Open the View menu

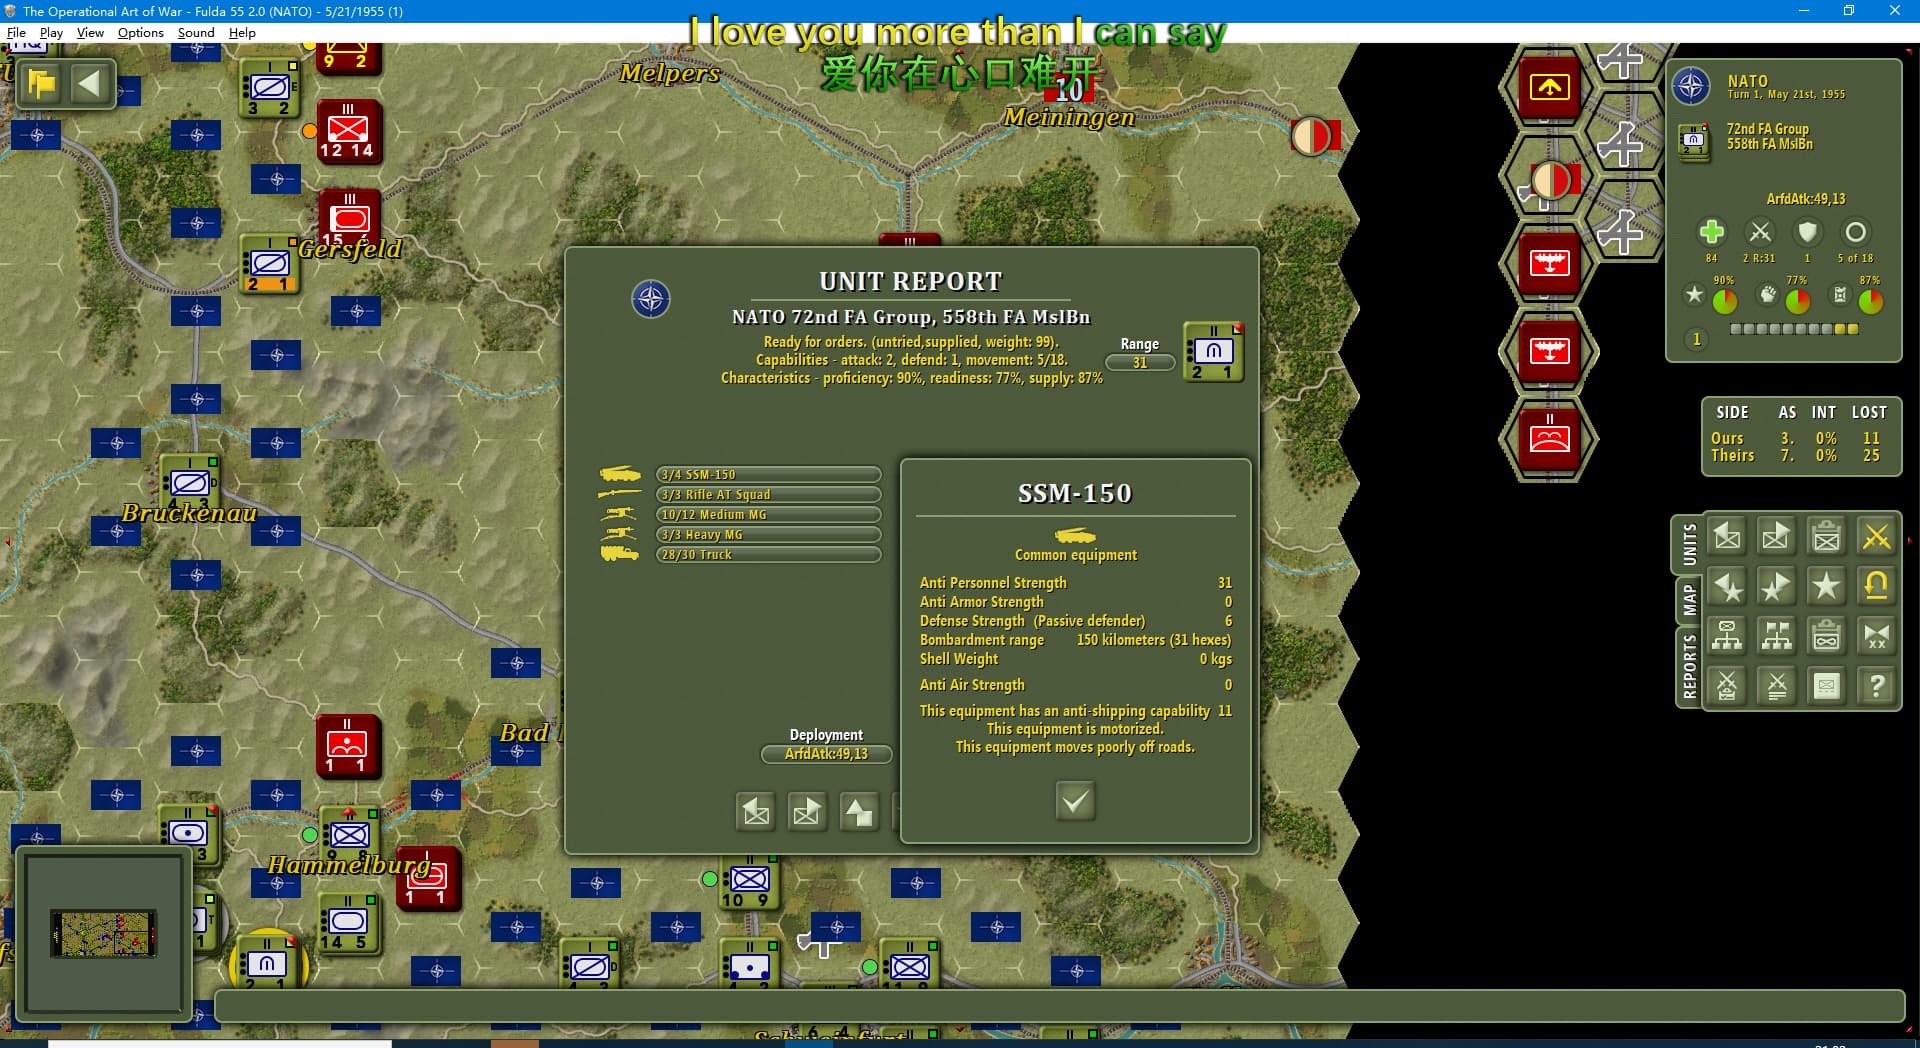click(90, 32)
